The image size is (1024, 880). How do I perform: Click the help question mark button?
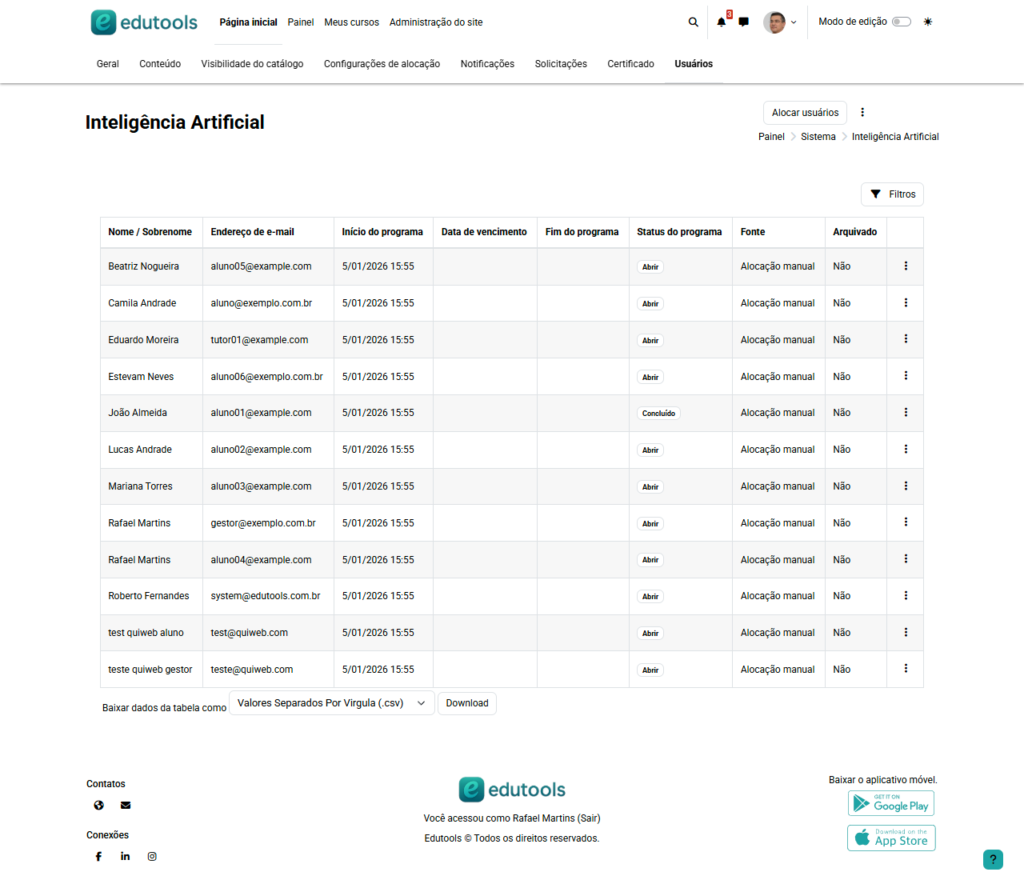(x=992, y=859)
